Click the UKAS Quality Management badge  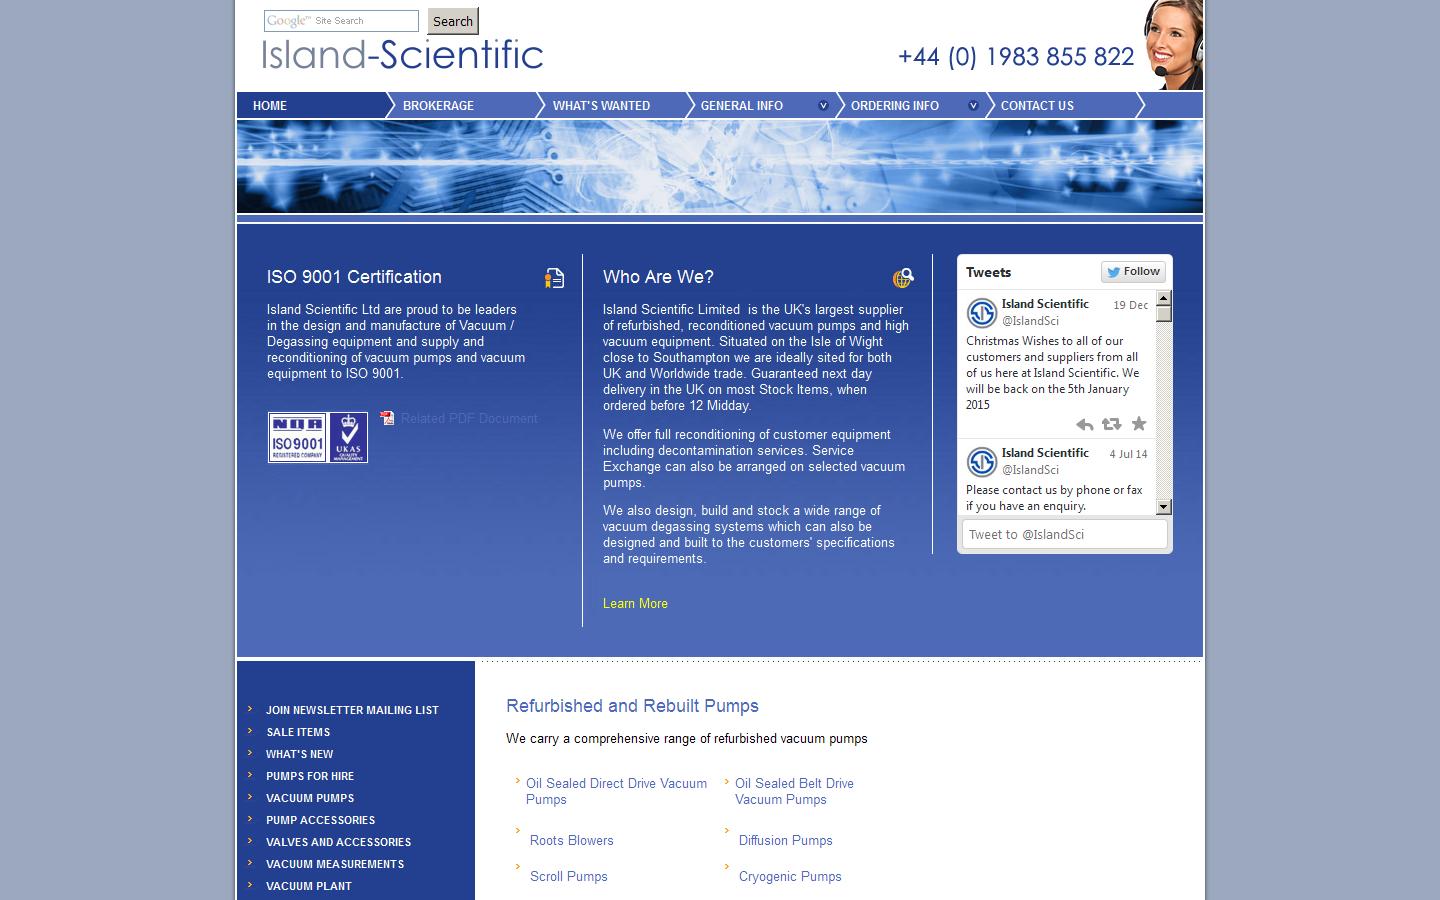pos(347,437)
